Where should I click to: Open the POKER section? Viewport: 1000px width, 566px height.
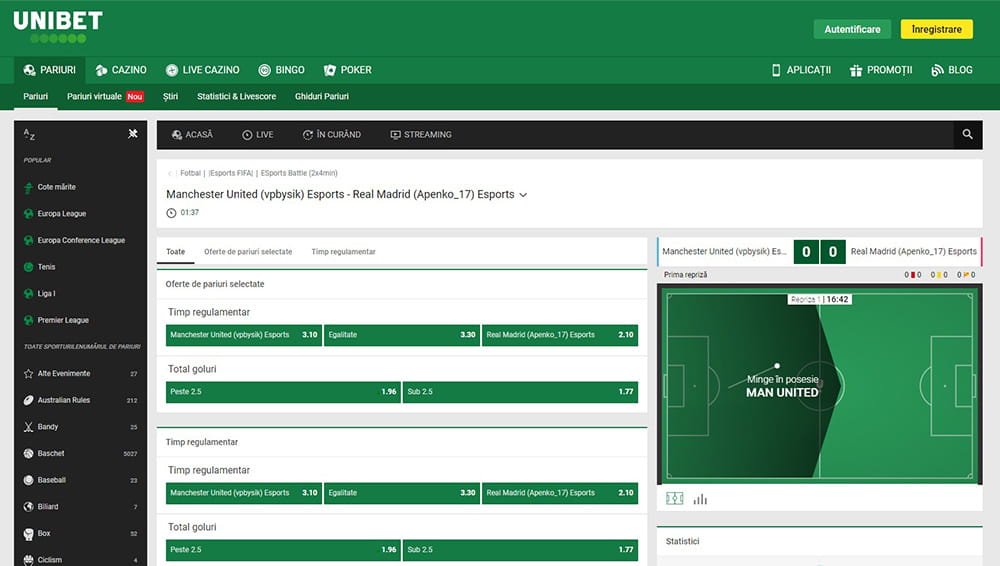tap(348, 70)
